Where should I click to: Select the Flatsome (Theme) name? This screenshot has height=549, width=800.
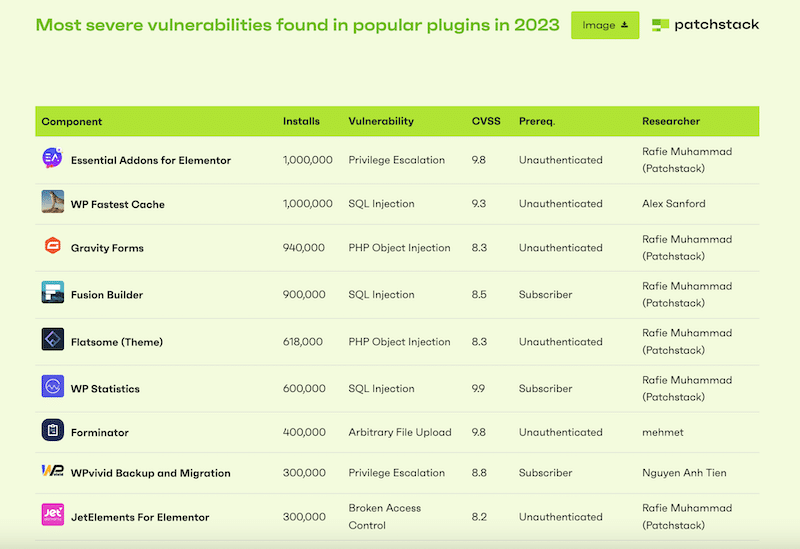point(116,342)
